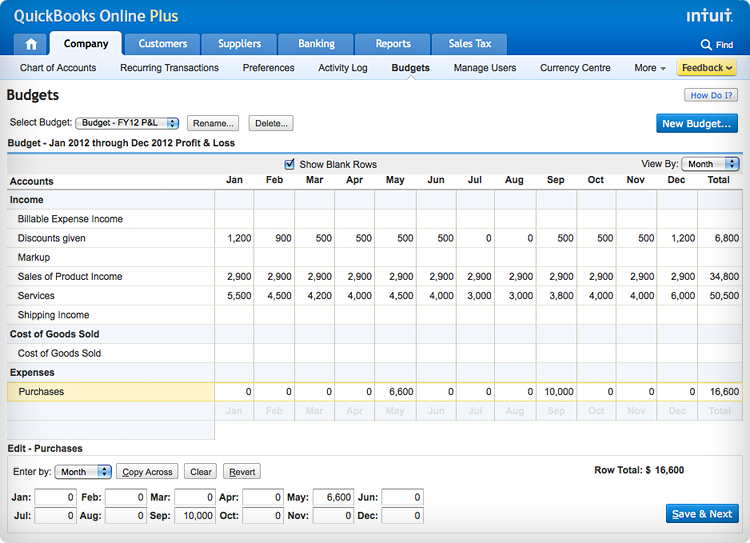Click the Copy Across button
This screenshot has width=750, height=543.
coord(147,472)
